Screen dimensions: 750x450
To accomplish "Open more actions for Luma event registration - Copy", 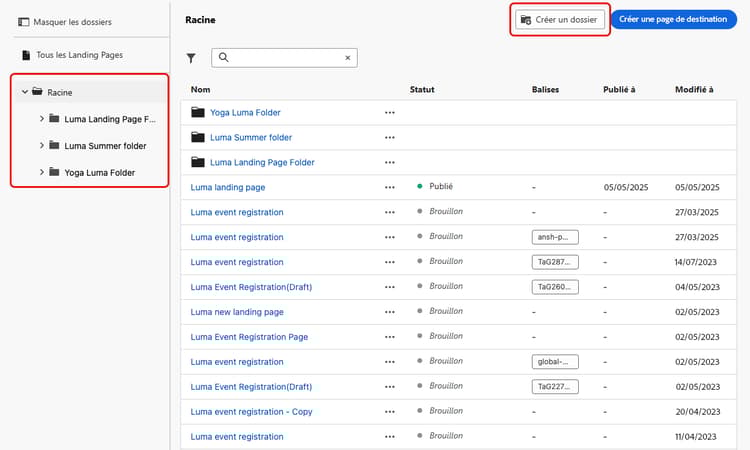I will point(390,412).
